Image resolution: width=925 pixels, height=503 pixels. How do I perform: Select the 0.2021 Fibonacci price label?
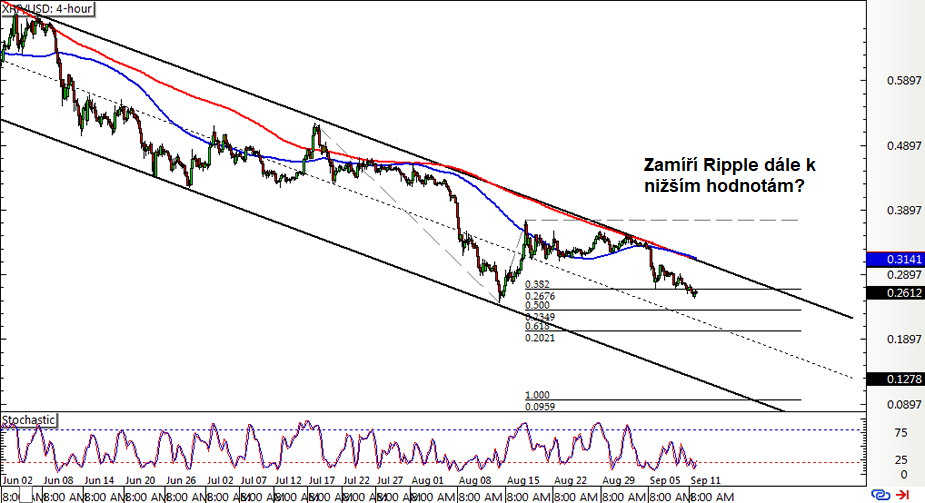540,338
